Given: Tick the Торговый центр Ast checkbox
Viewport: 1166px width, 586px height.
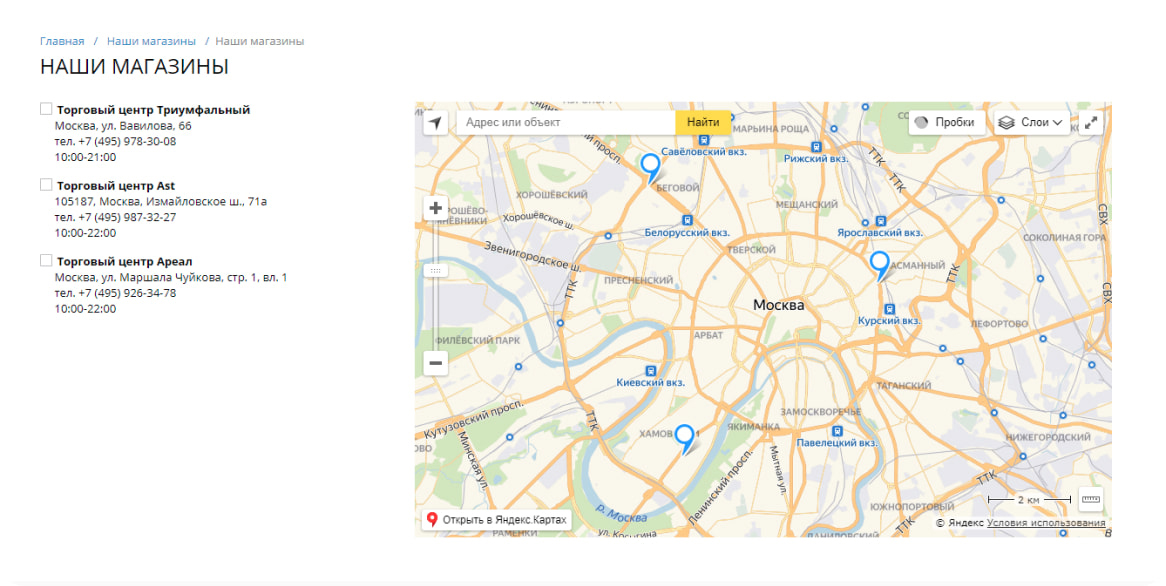Looking at the screenshot, I should coord(46,185).
